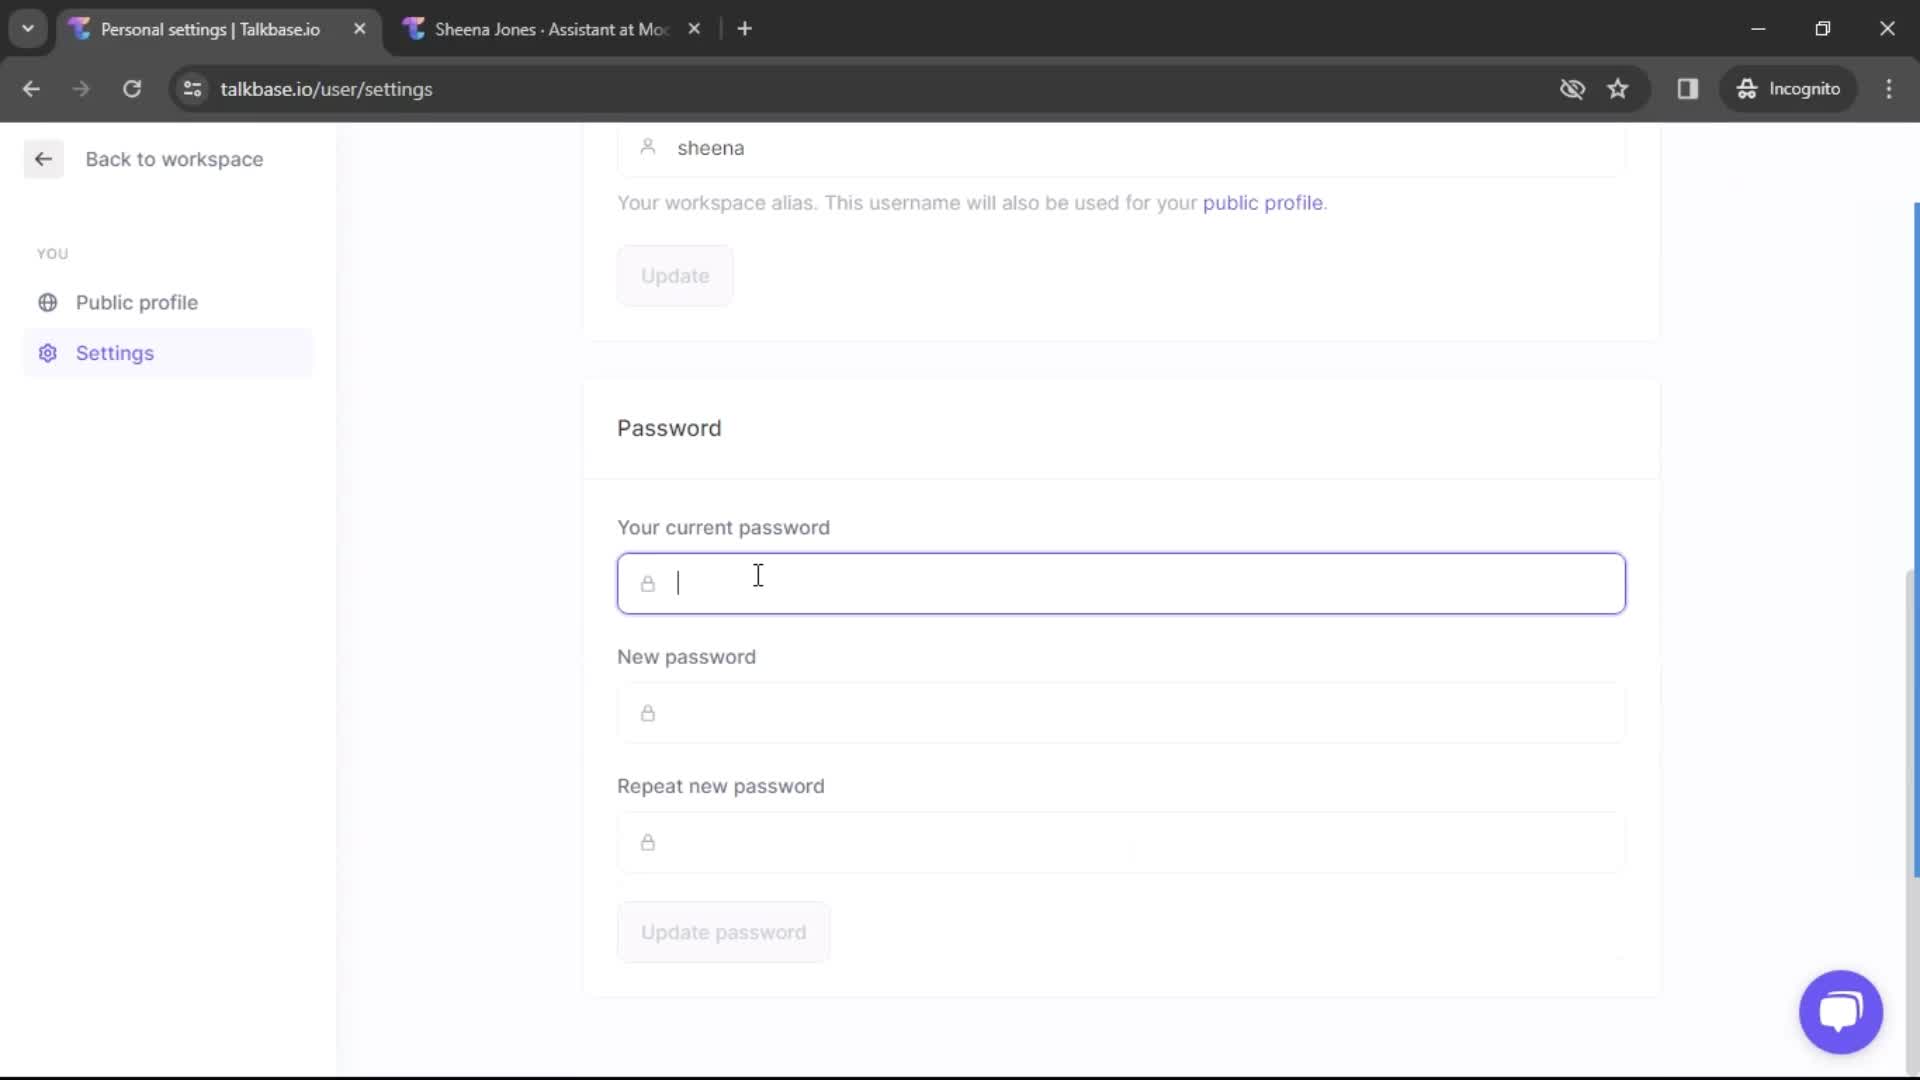
Task: Toggle the eye icon in the address bar
Action: point(1572,89)
